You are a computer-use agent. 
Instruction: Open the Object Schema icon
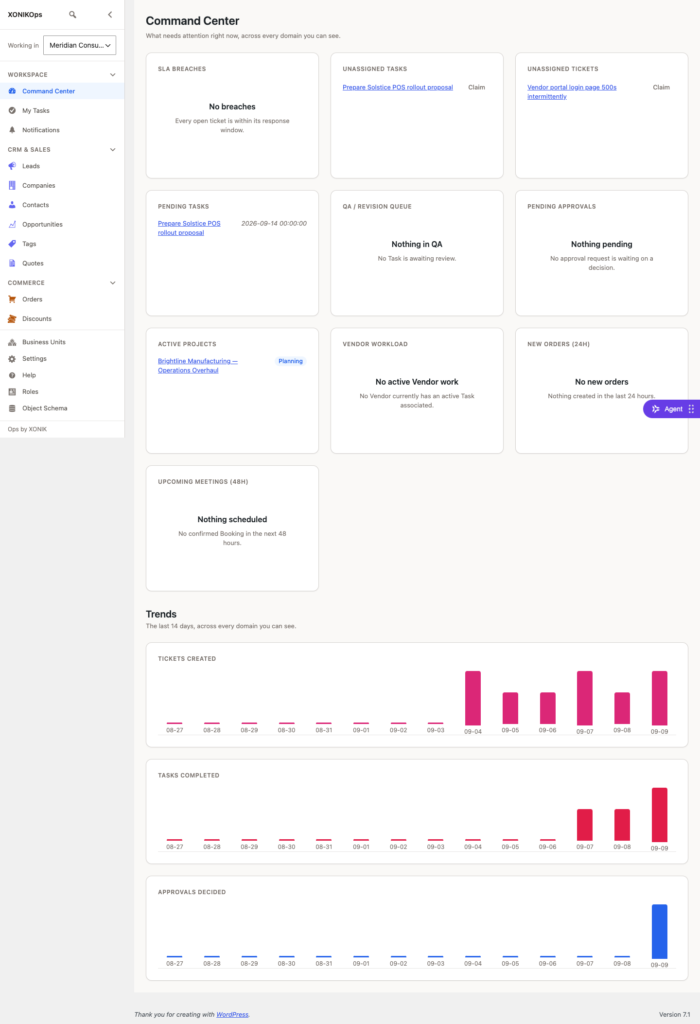[12, 408]
